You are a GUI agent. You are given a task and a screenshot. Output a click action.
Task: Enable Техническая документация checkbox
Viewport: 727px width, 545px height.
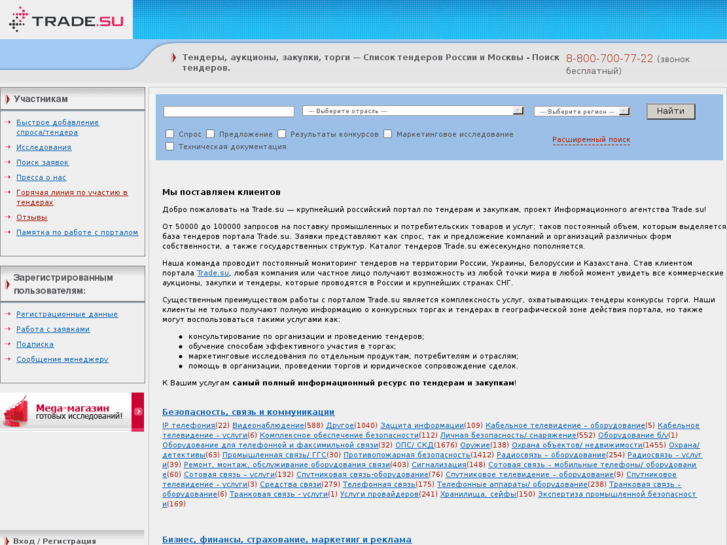coord(170,147)
